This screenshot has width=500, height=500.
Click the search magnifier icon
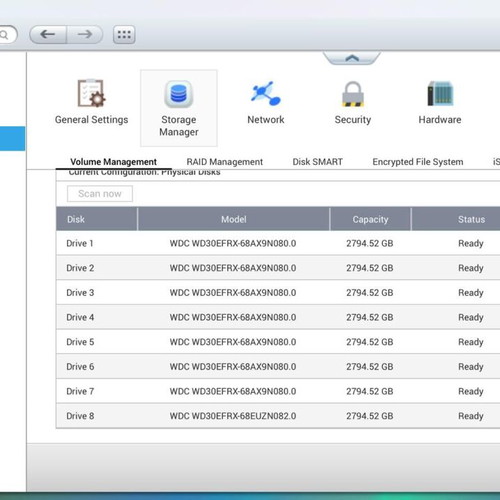4,35
